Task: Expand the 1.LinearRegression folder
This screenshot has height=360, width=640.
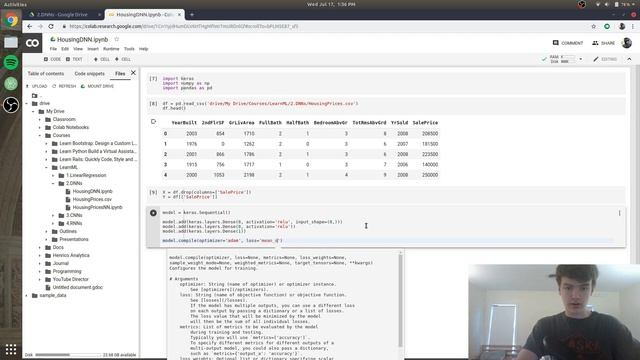Action: click(53, 175)
